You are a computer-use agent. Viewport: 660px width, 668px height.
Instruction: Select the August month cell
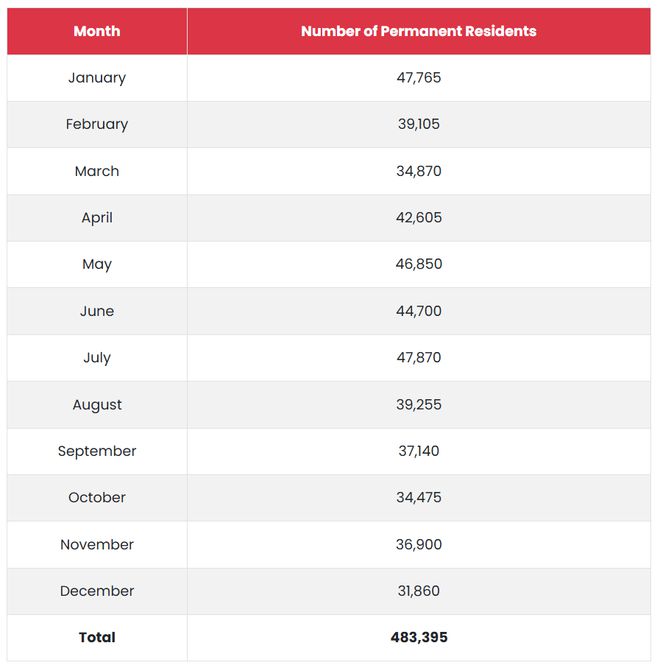[97, 405]
